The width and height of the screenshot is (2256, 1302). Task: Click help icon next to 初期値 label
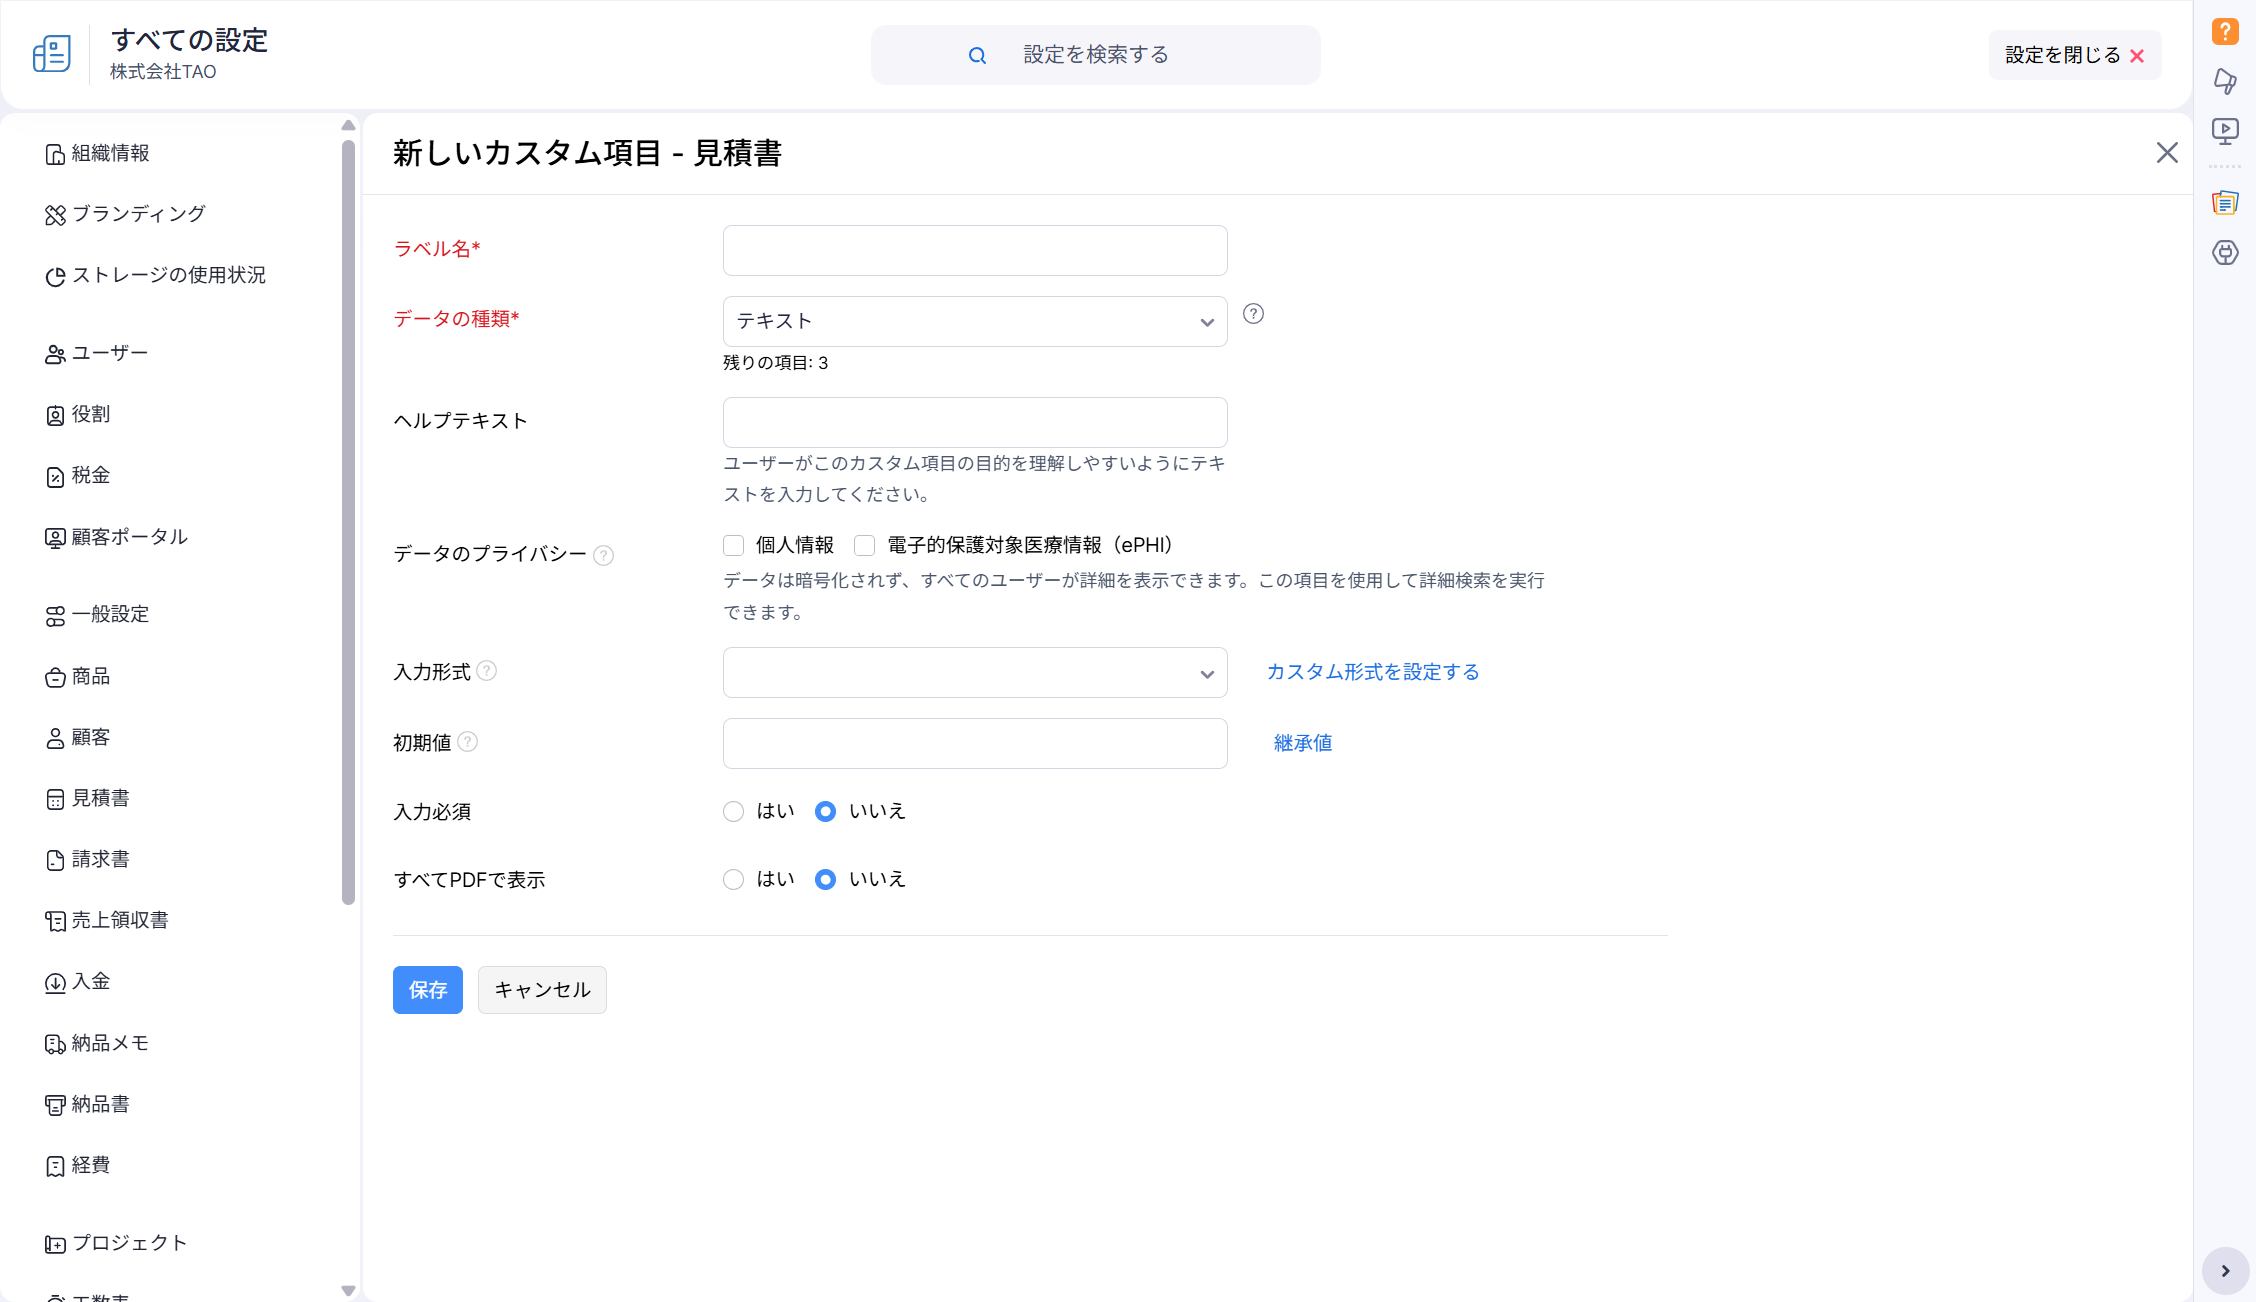tap(467, 742)
